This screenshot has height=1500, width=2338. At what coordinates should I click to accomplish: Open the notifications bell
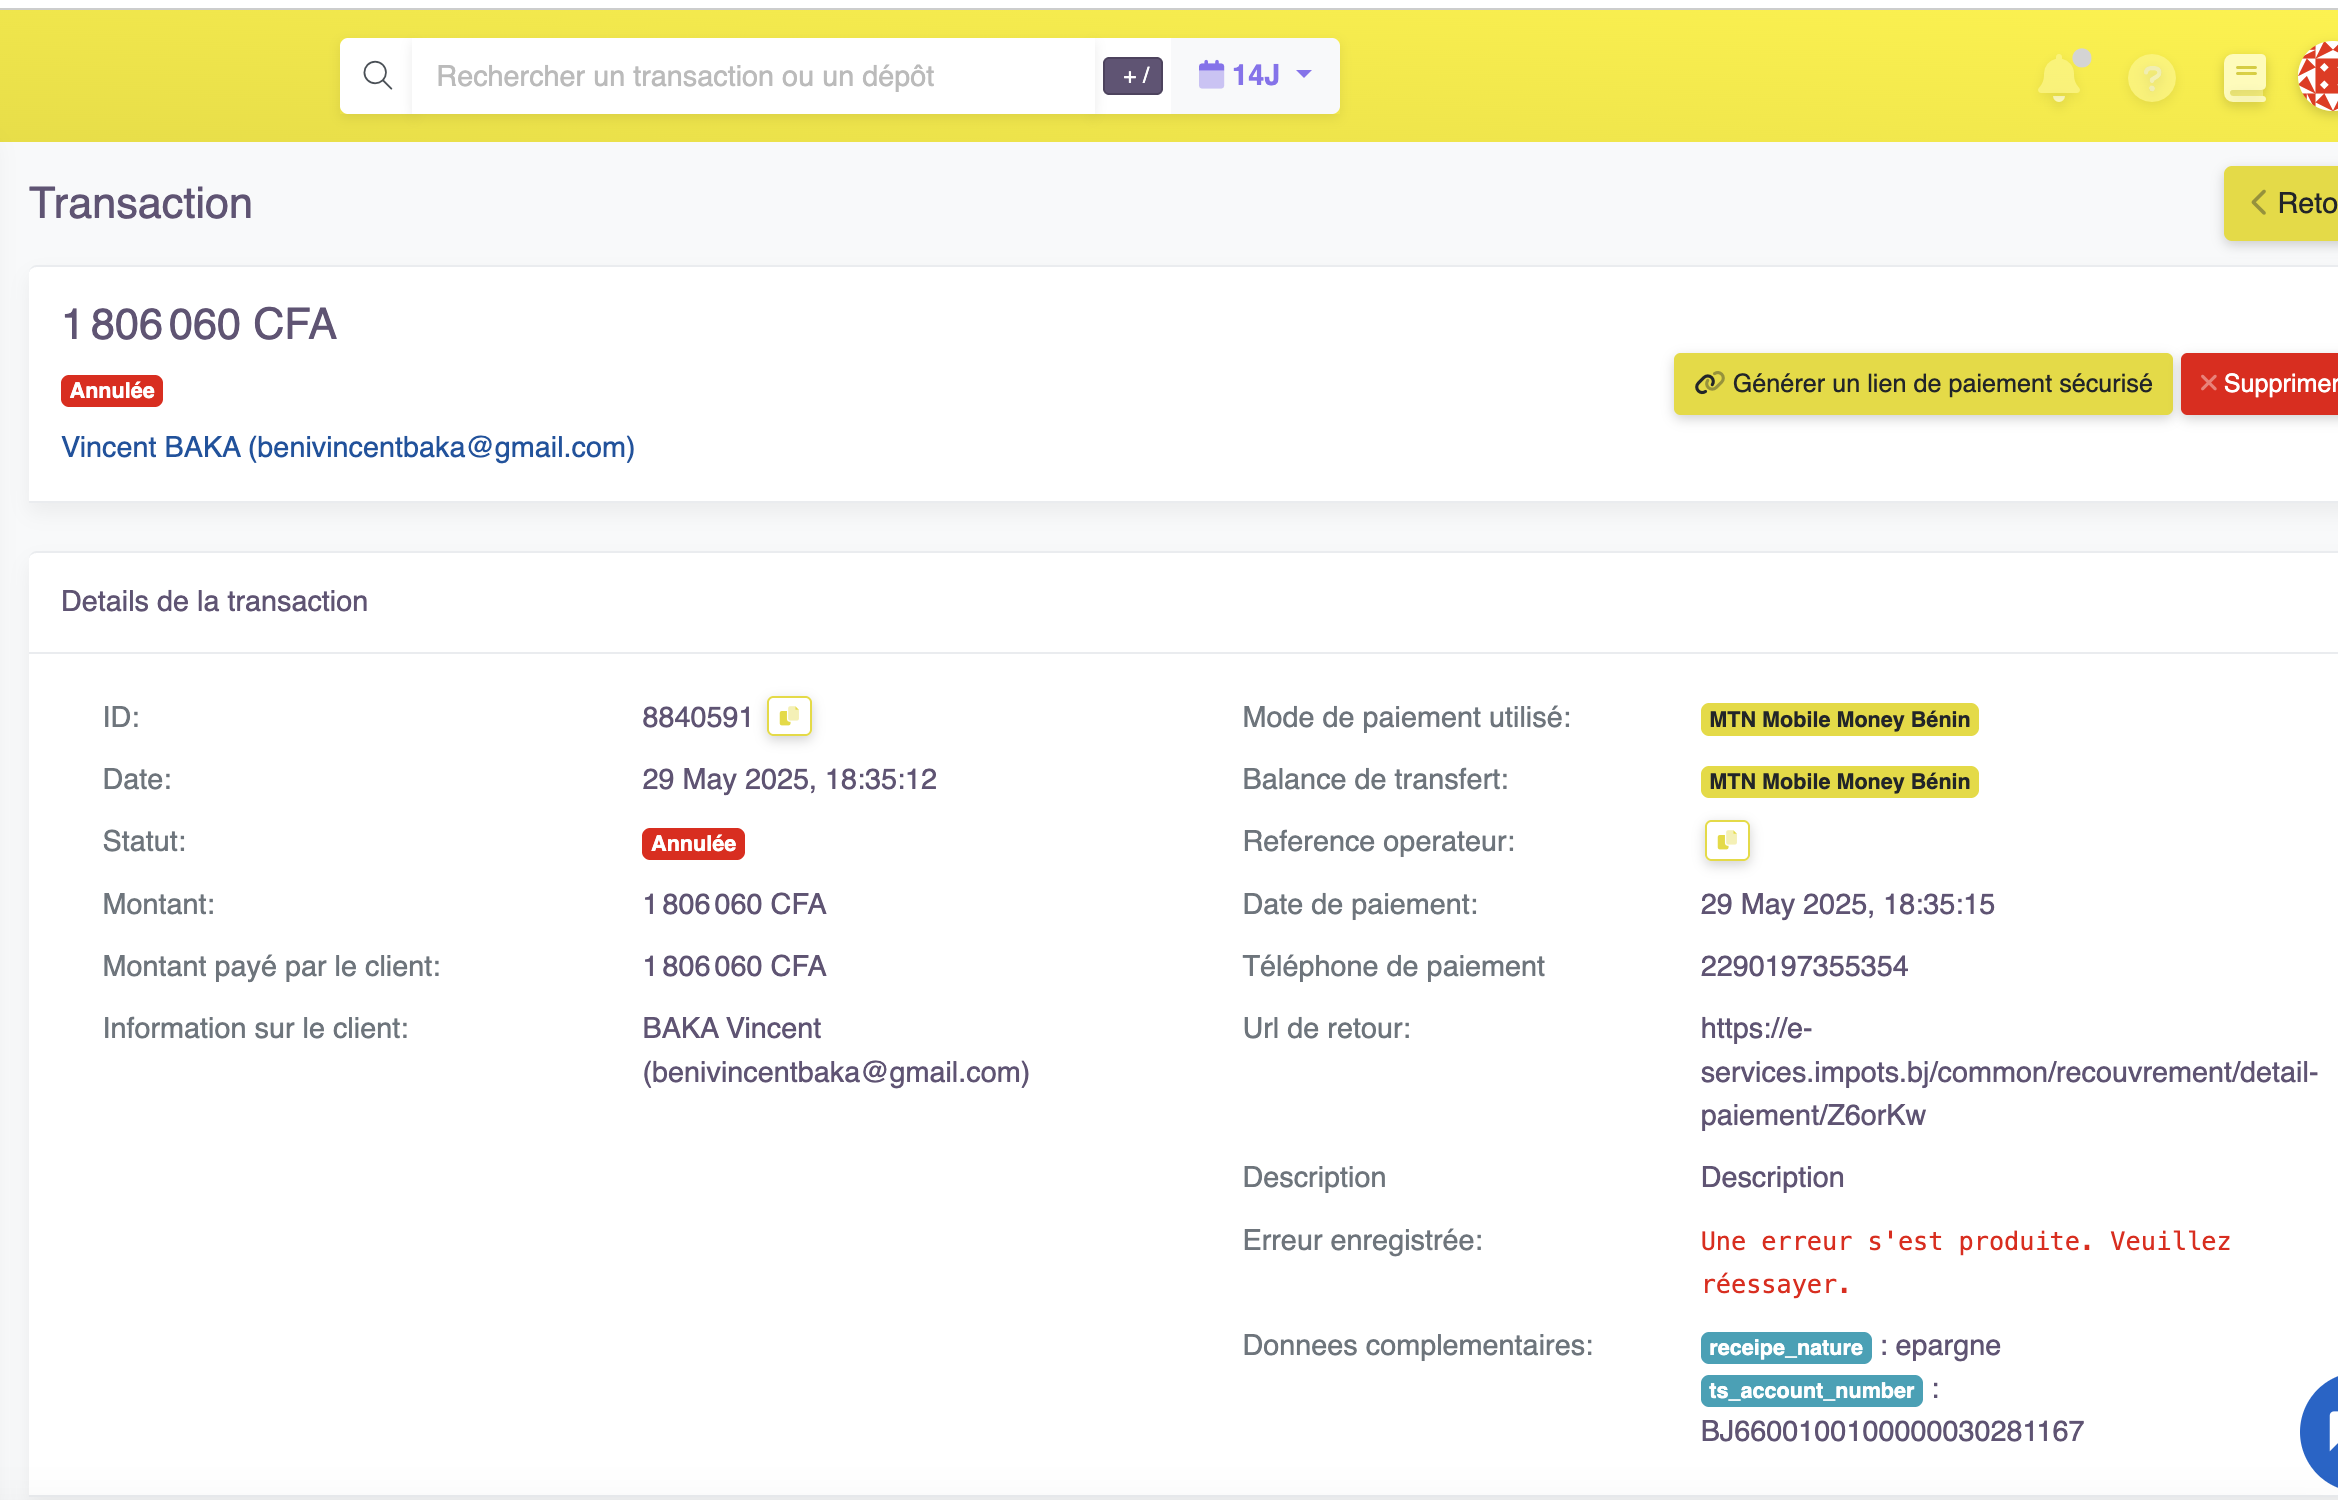click(x=2059, y=78)
